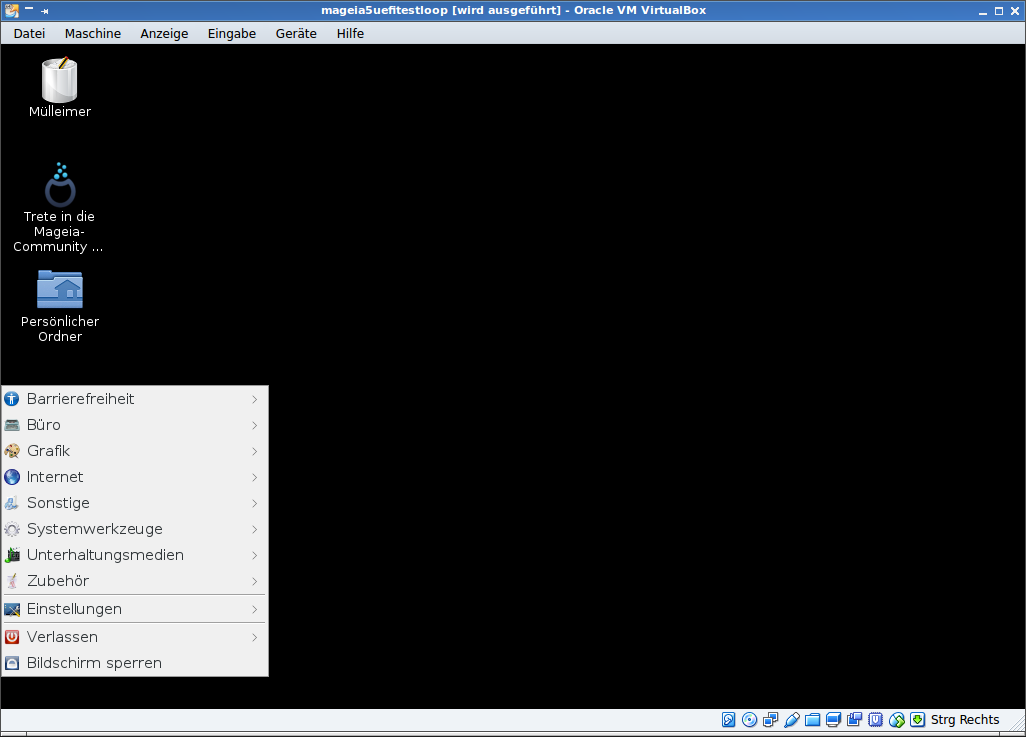Expand the Zubehör submenu arrow
Viewport: 1026px width, 737px height.
[x=255, y=582]
